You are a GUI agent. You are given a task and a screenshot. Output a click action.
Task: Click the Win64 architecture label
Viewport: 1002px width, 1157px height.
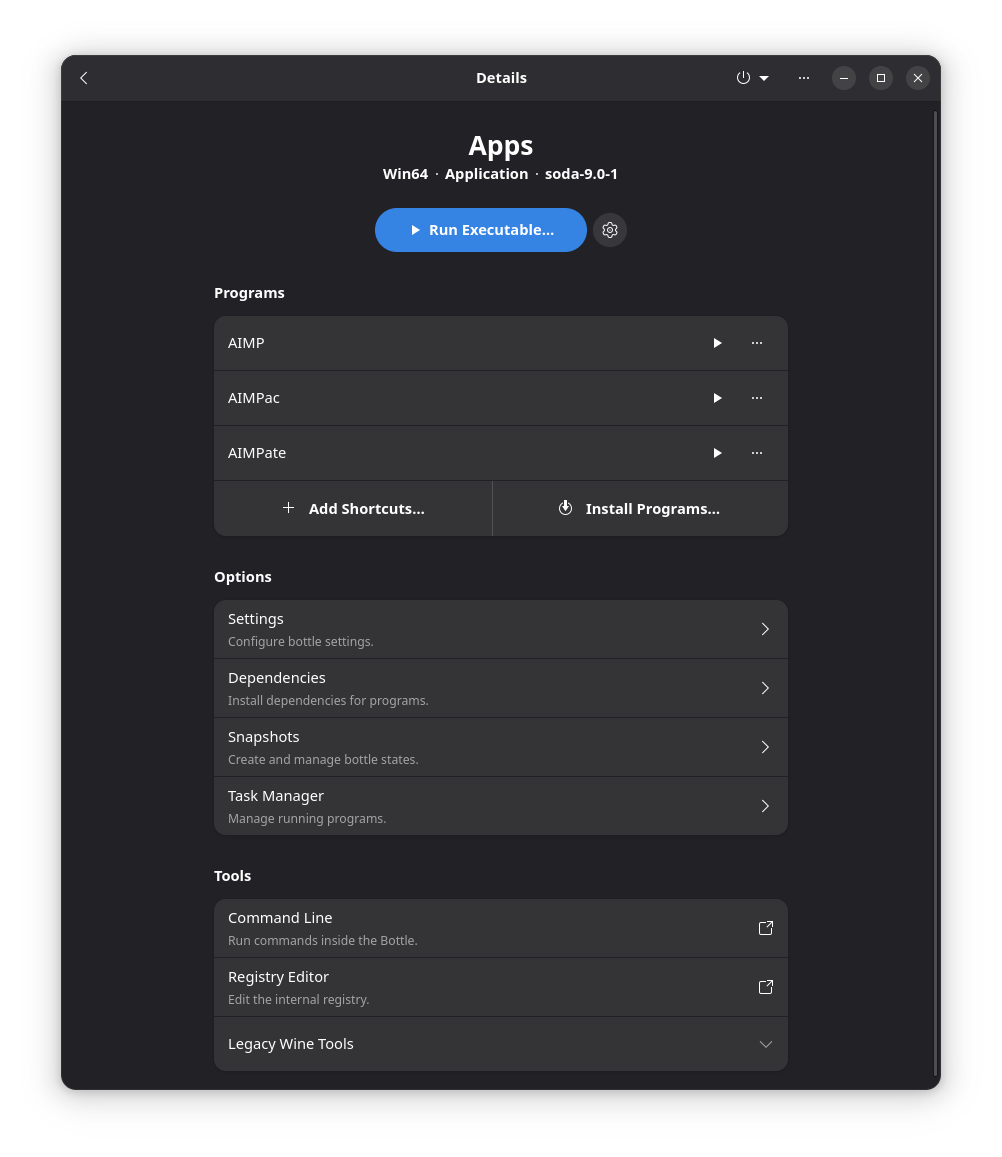tap(405, 174)
